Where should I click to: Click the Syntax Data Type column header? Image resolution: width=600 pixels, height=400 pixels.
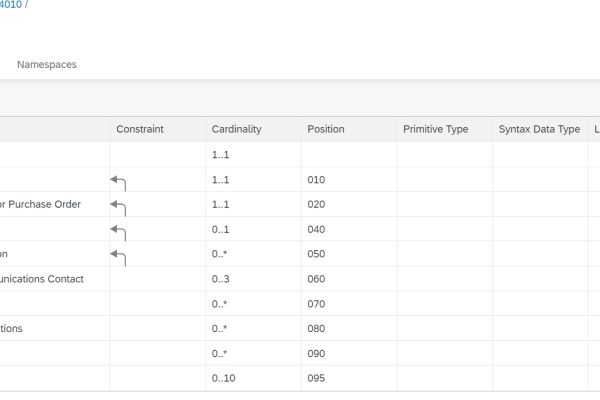(x=539, y=129)
